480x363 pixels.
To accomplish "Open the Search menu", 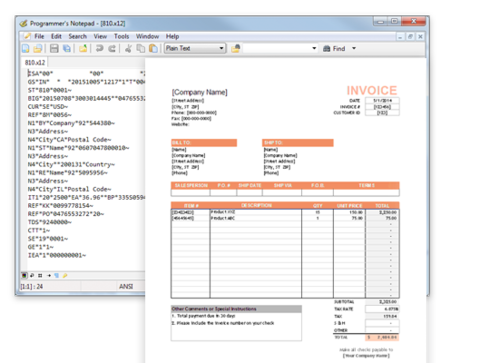I will (x=78, y=36).
